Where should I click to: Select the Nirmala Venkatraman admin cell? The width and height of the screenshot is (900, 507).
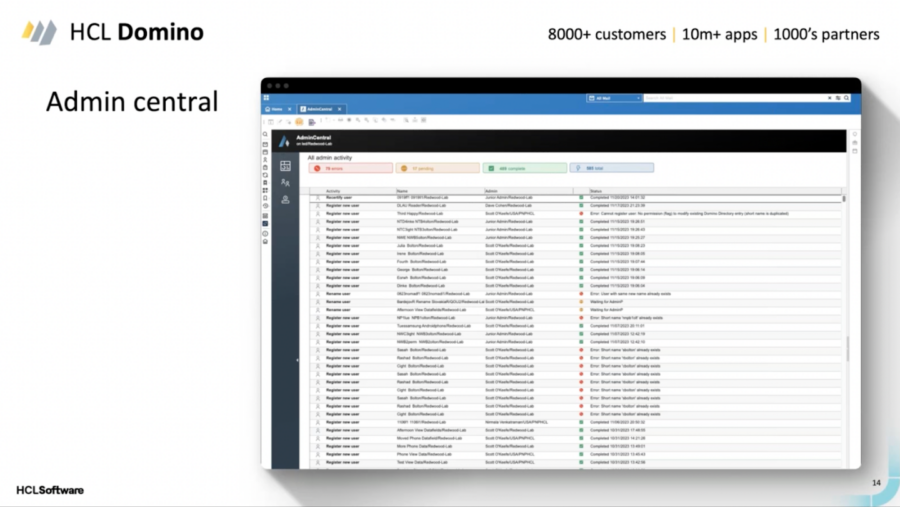tap(517, 423)
